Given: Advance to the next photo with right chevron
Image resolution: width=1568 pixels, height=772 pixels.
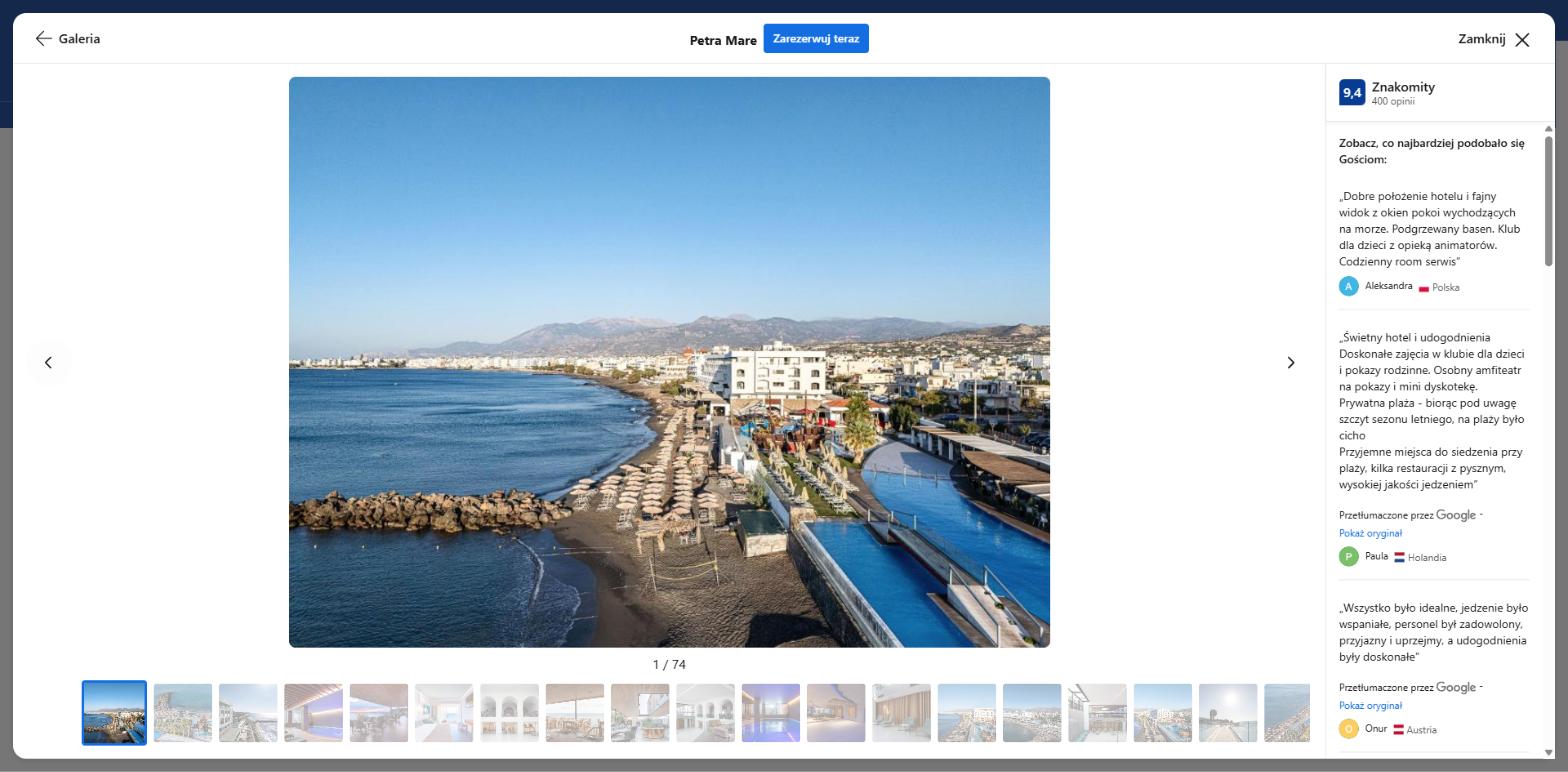Looking at the screenshot, I should [1290, 362].
